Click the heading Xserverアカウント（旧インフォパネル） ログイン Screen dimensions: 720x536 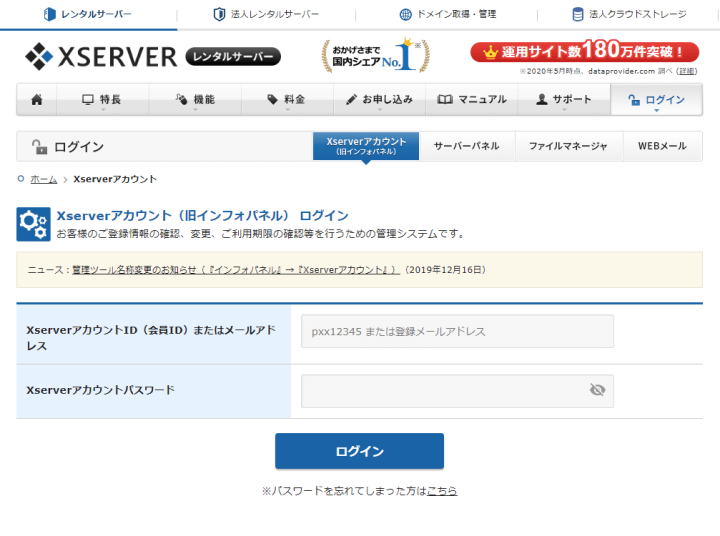(x=202, y=215)
